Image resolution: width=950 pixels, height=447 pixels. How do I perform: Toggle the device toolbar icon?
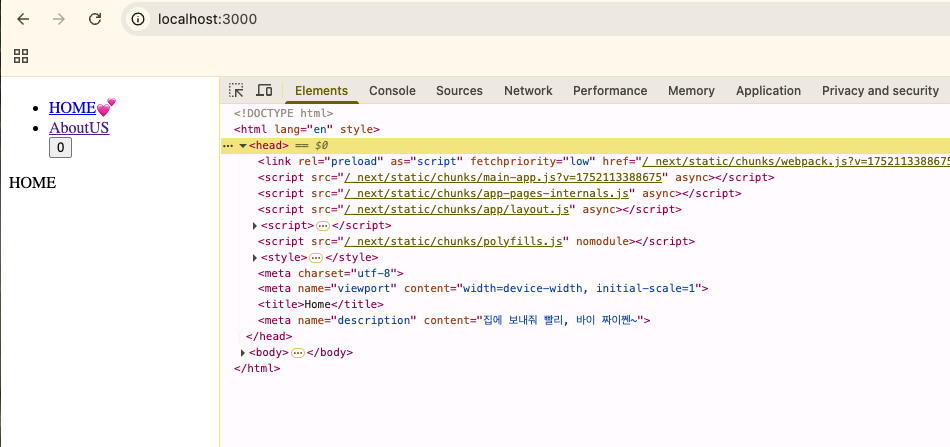tap(264, 91)
